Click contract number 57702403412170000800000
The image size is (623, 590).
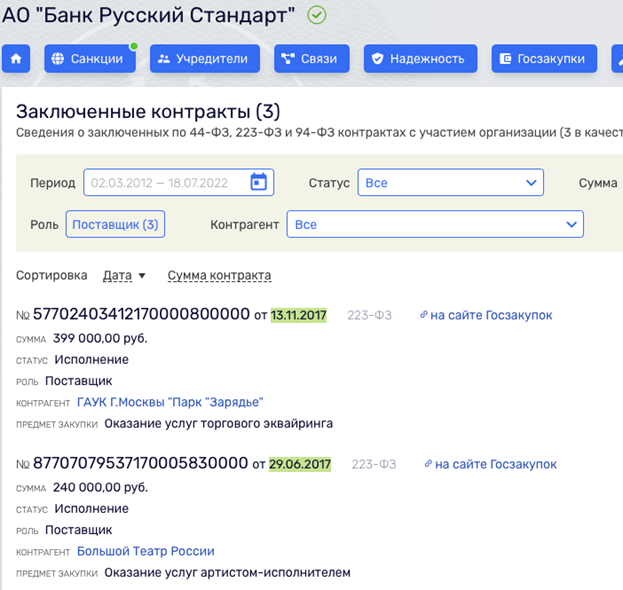click(x=141, y=314)
